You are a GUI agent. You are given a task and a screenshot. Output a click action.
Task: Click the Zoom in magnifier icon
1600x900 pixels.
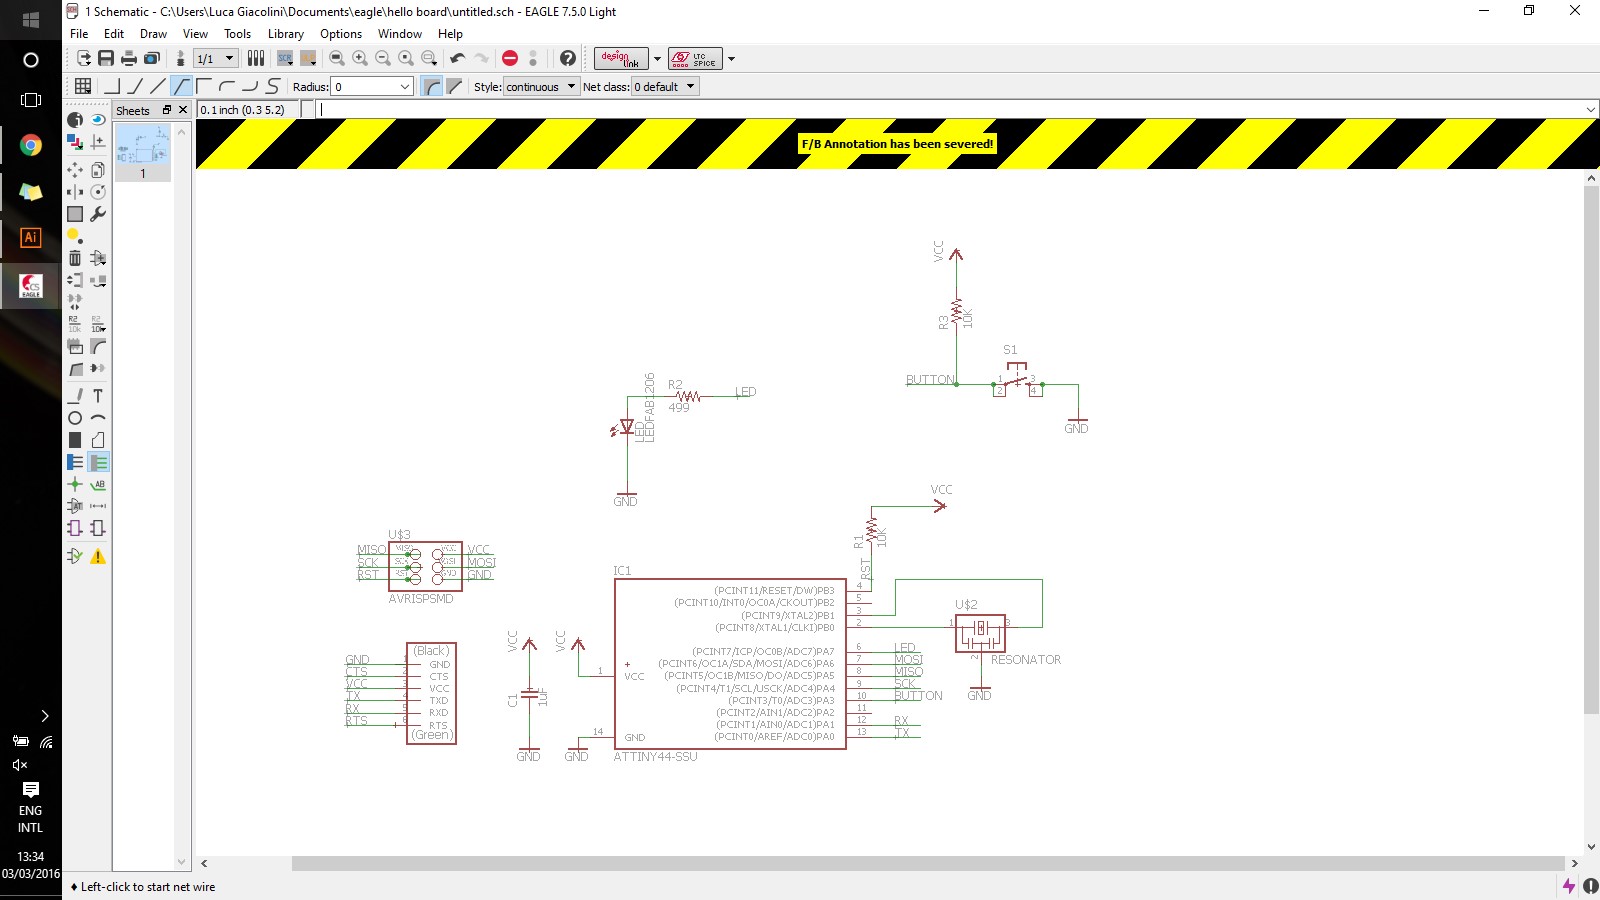[x=360, y=59]
